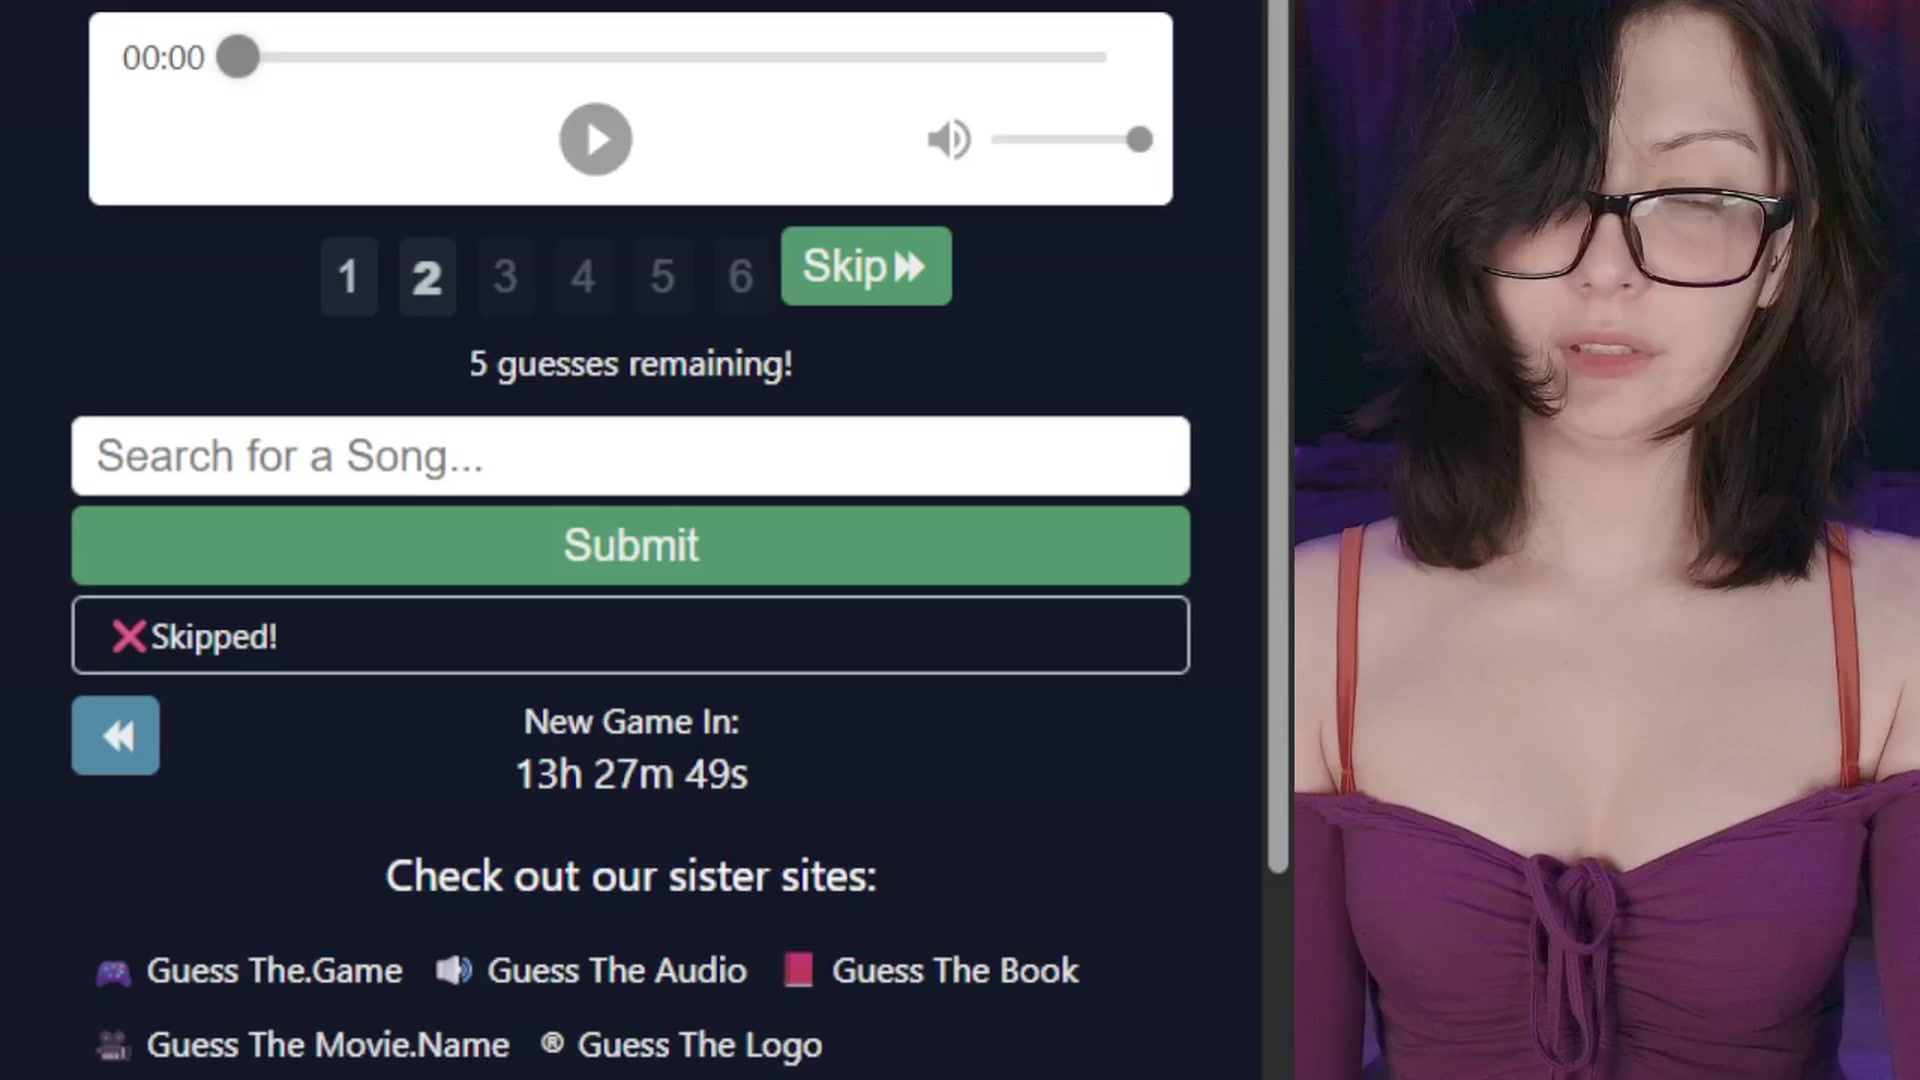Viewport: 1920px width, 1080px height.
Task: Focus the Search for a Song field
Action: tap(630, 456)
